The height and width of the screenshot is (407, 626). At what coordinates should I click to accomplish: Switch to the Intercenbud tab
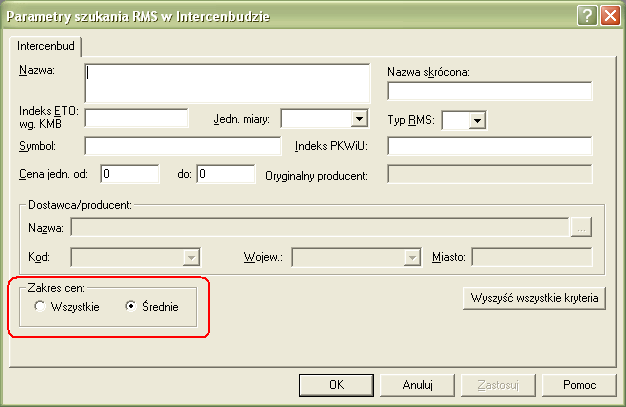tap(46, 46)
